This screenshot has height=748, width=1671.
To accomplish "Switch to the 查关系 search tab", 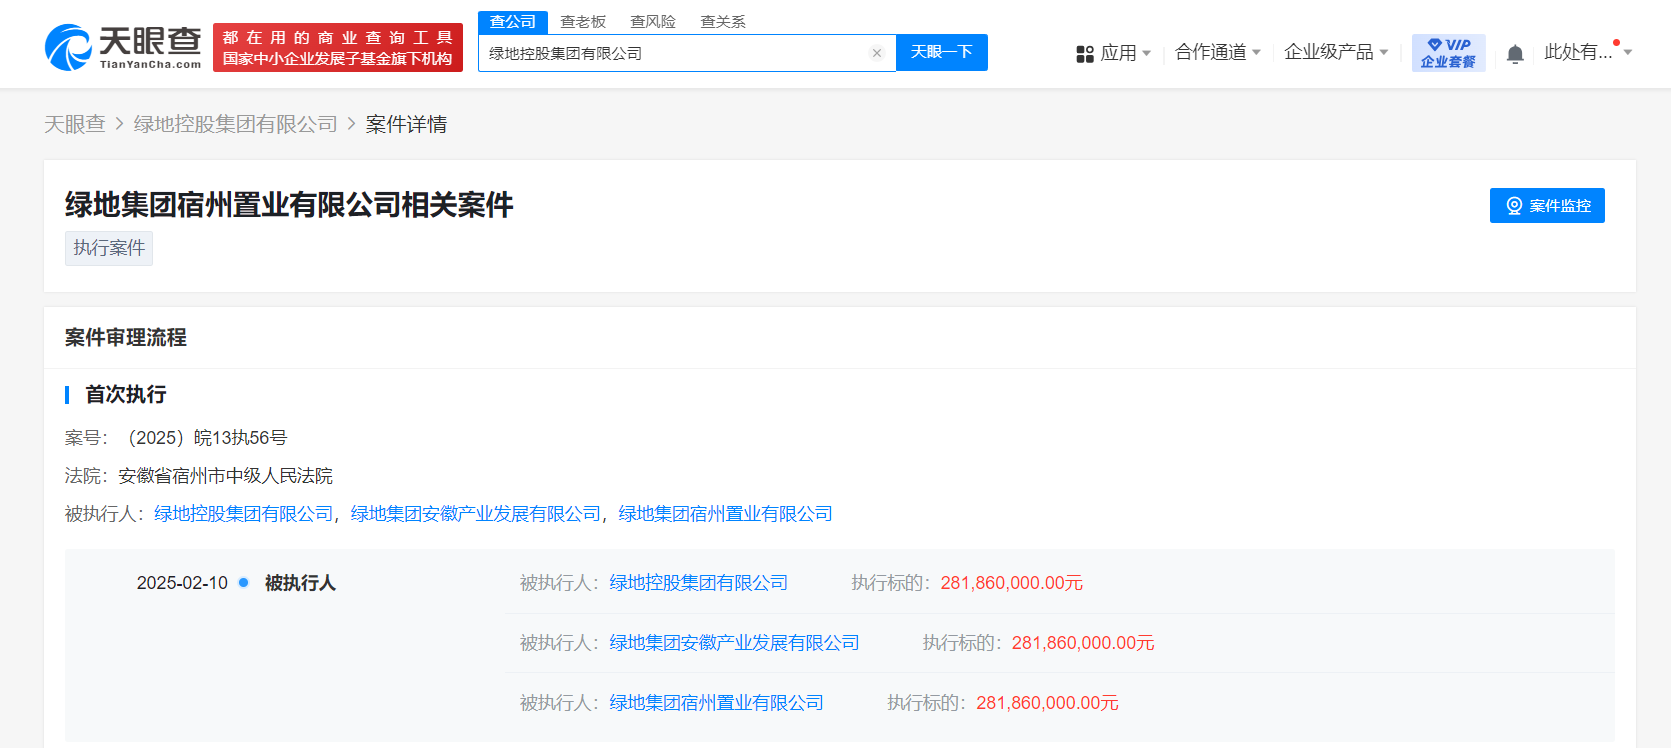I will tap(723, 22).
